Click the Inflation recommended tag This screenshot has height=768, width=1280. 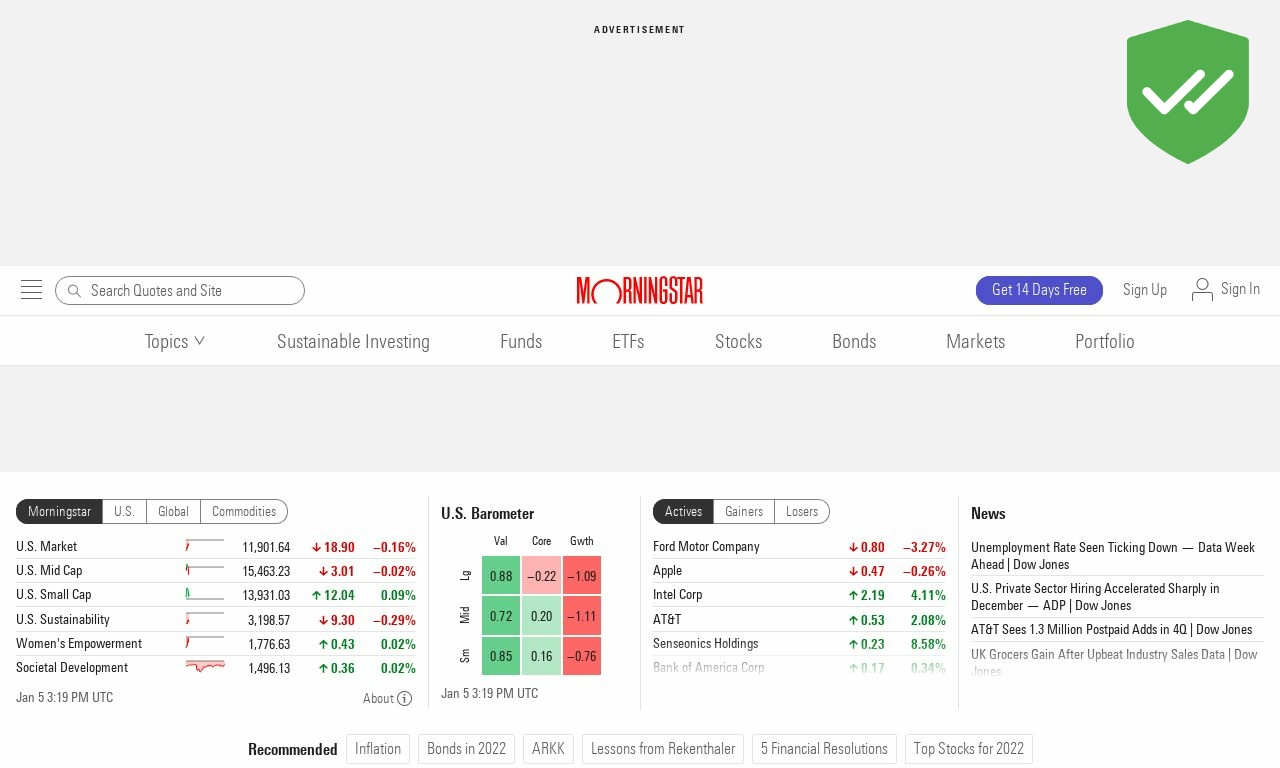[378, 749]
